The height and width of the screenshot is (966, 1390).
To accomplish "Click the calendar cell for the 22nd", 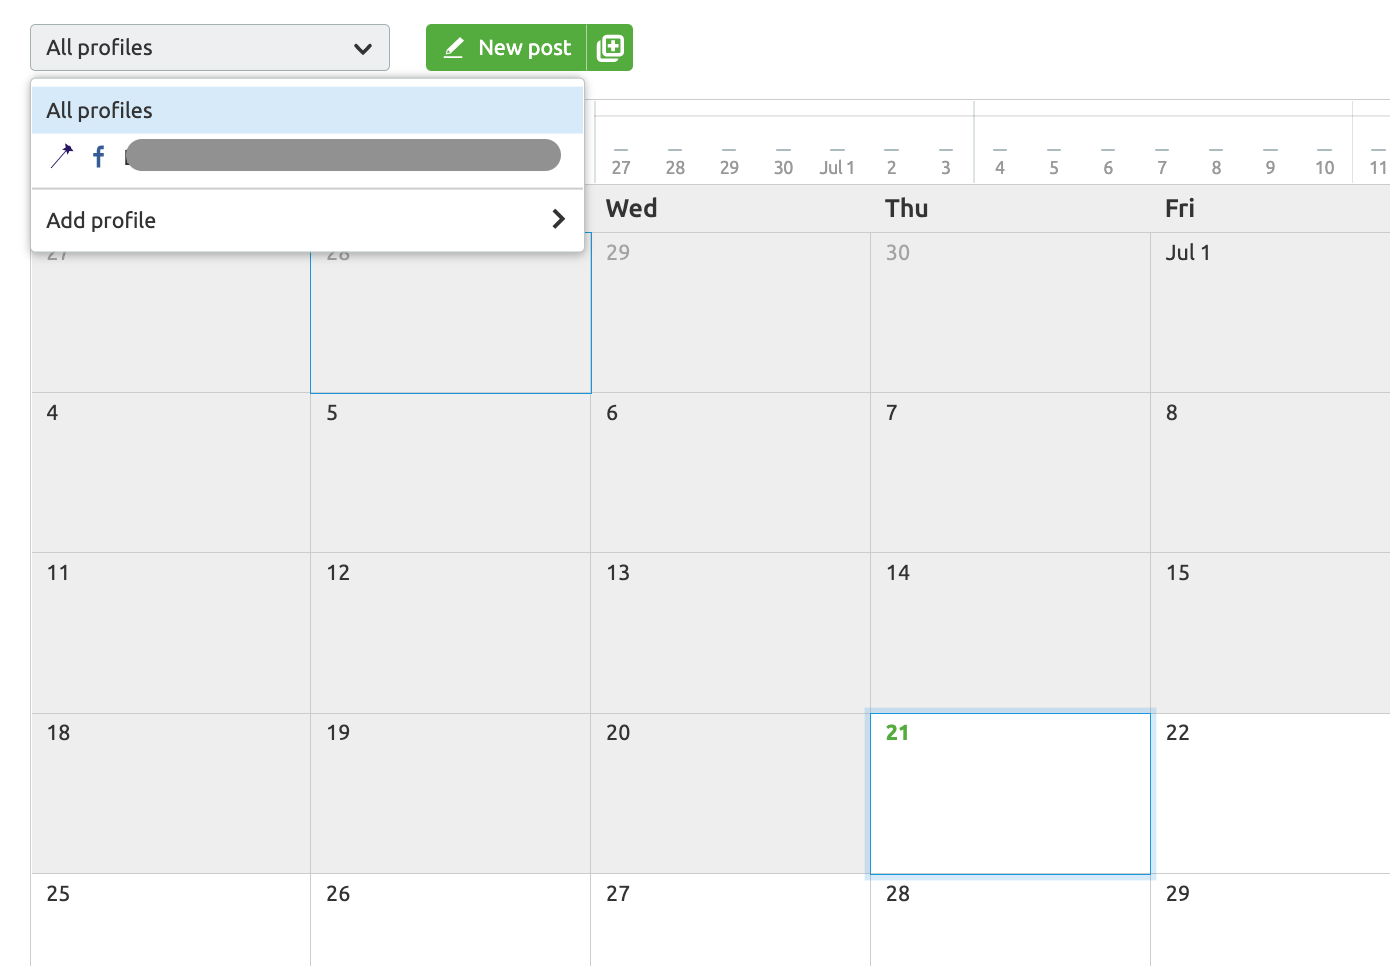I will click(x=1269, y=793).
